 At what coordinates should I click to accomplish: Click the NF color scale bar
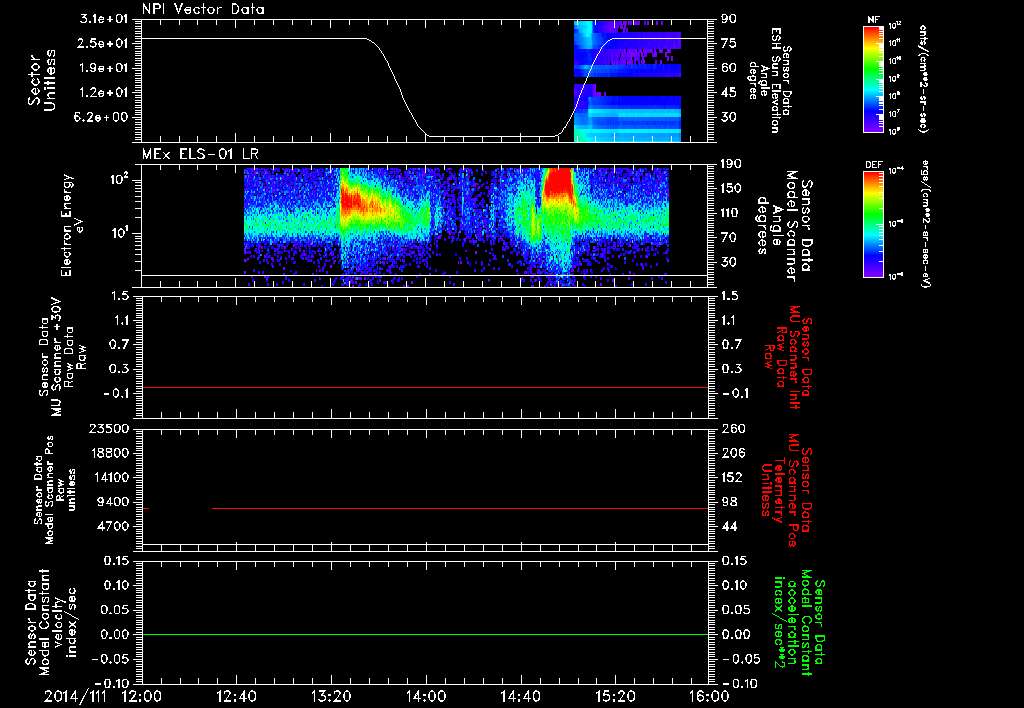click(x=873, y=78)
